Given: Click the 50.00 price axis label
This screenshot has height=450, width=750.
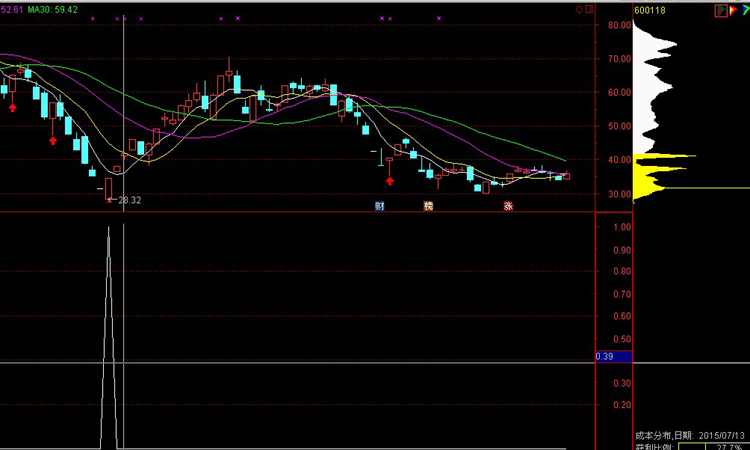Looking at the screenshot, I should click(x=620, y=126).
